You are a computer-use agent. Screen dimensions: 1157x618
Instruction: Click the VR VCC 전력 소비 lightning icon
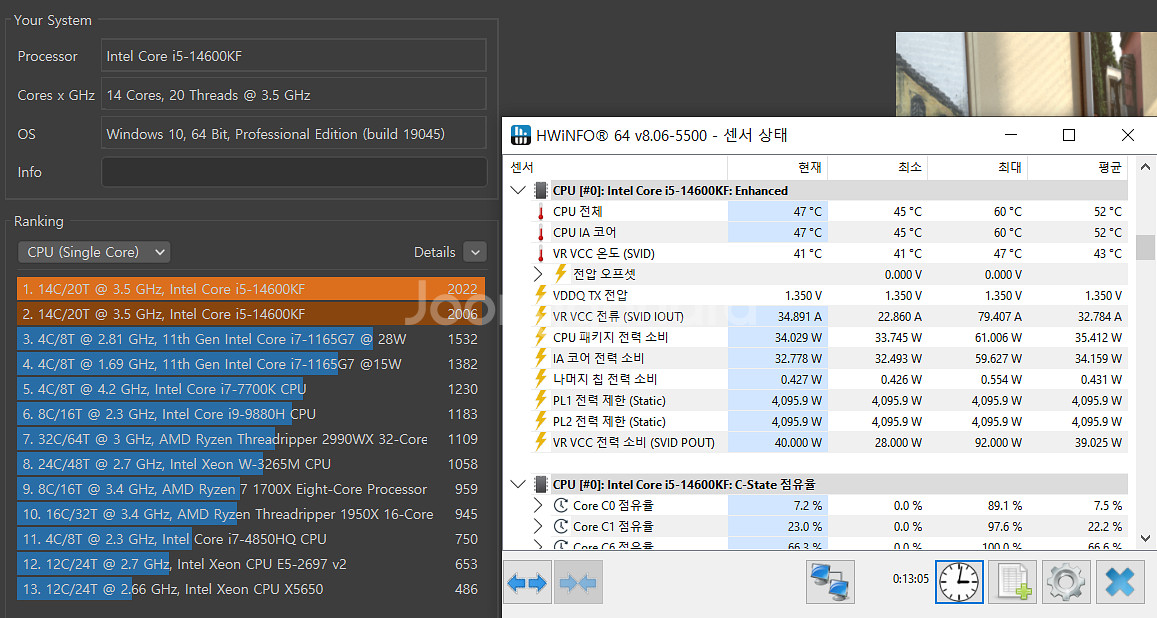tap(541, 442)
